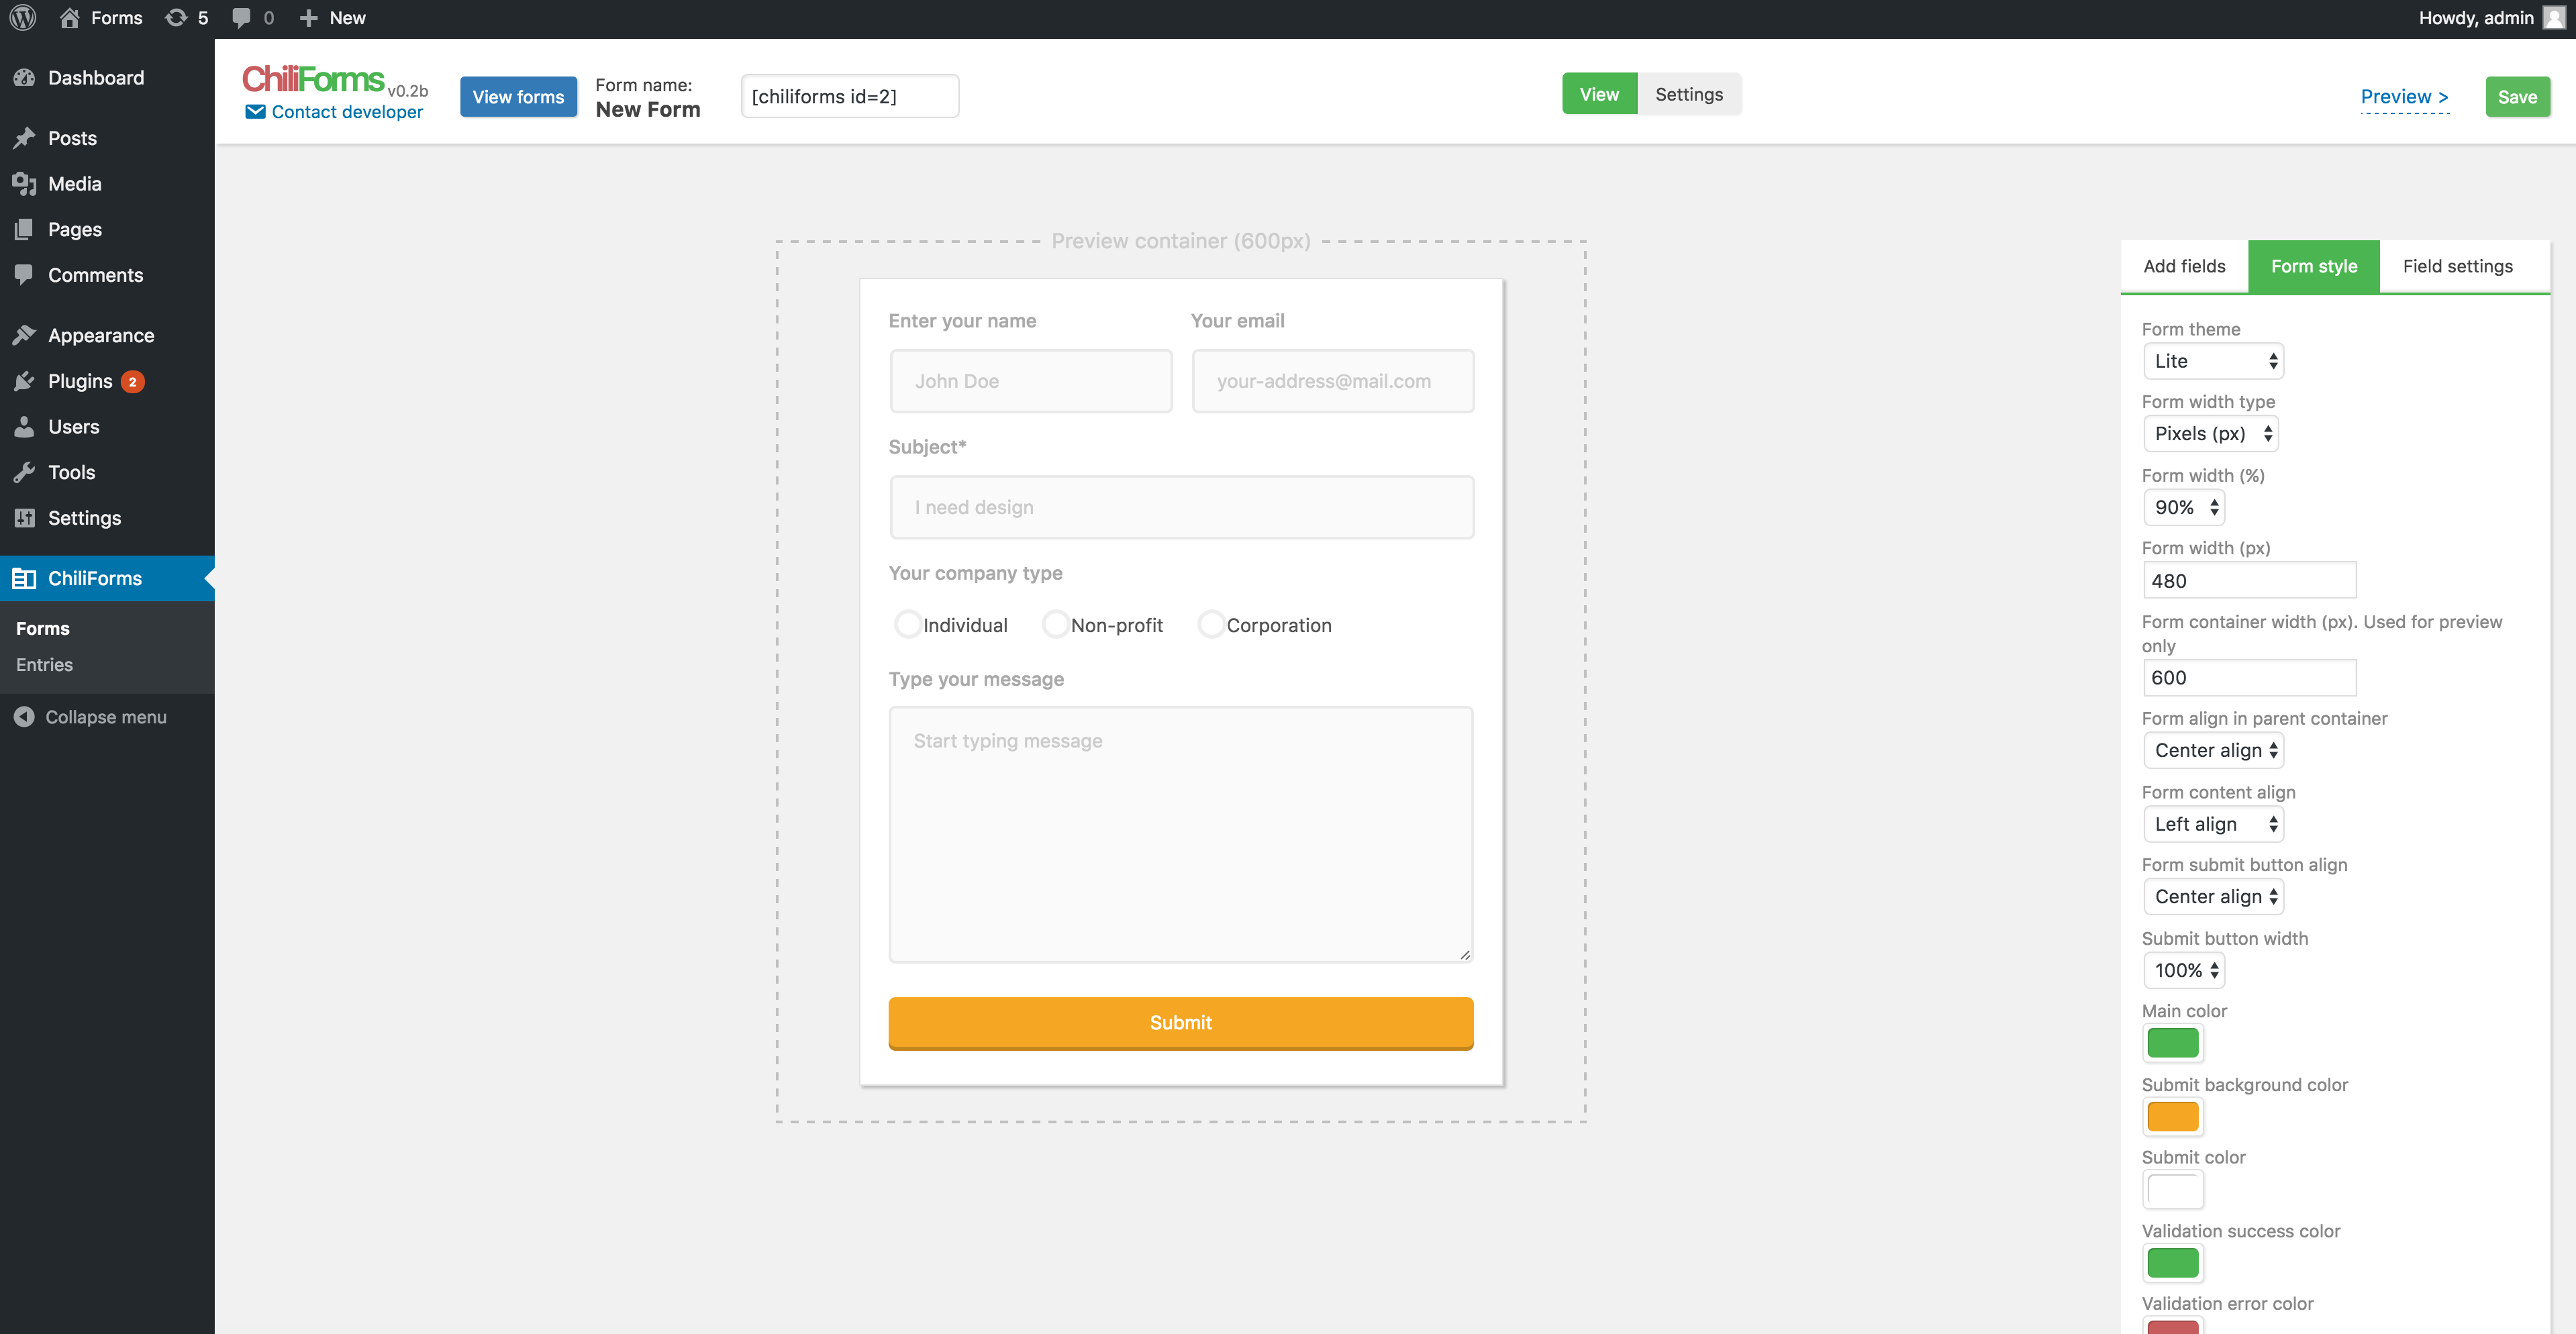This screenshot has height=1334, width=2576.
Task: Open the Preview link
Action: point(2404,97)
